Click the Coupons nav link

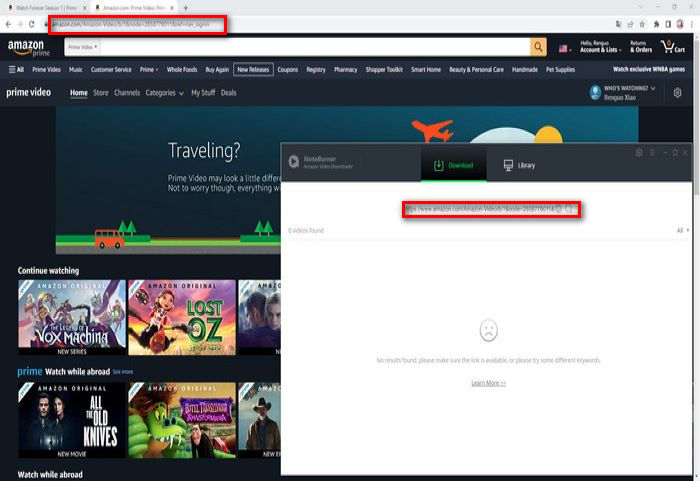coord(288,69)
